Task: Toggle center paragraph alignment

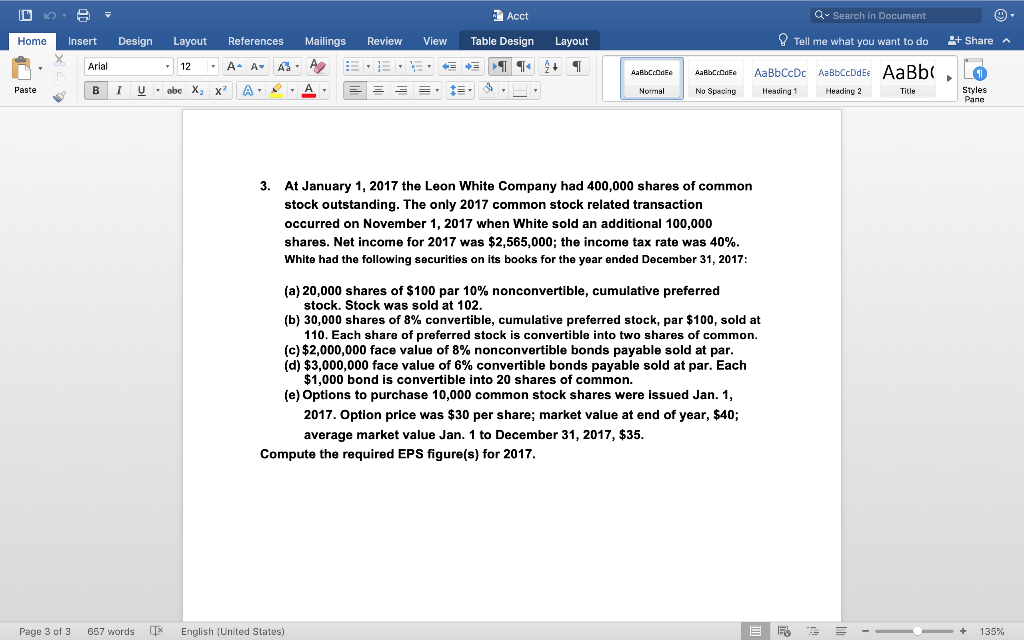Action: tap(379, 91)
